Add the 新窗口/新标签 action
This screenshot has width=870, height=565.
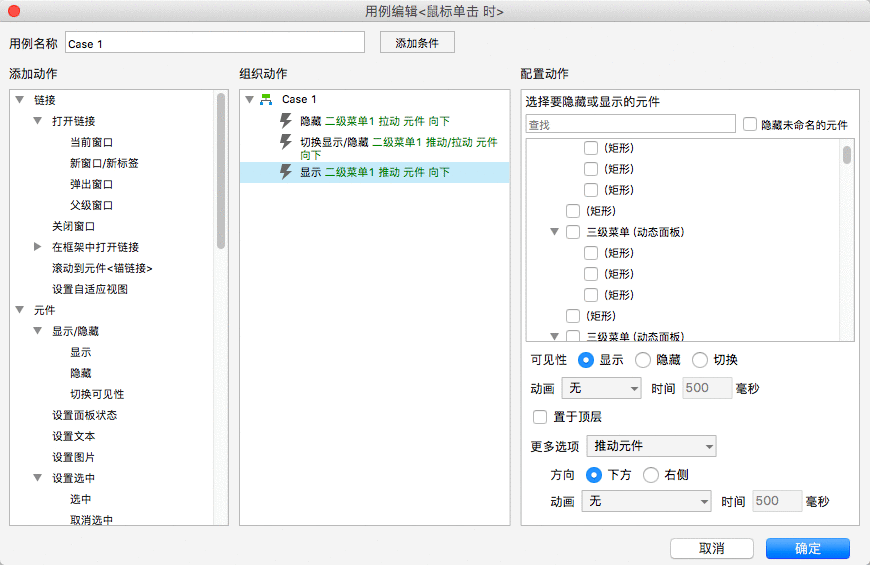[x=104, y=163]
